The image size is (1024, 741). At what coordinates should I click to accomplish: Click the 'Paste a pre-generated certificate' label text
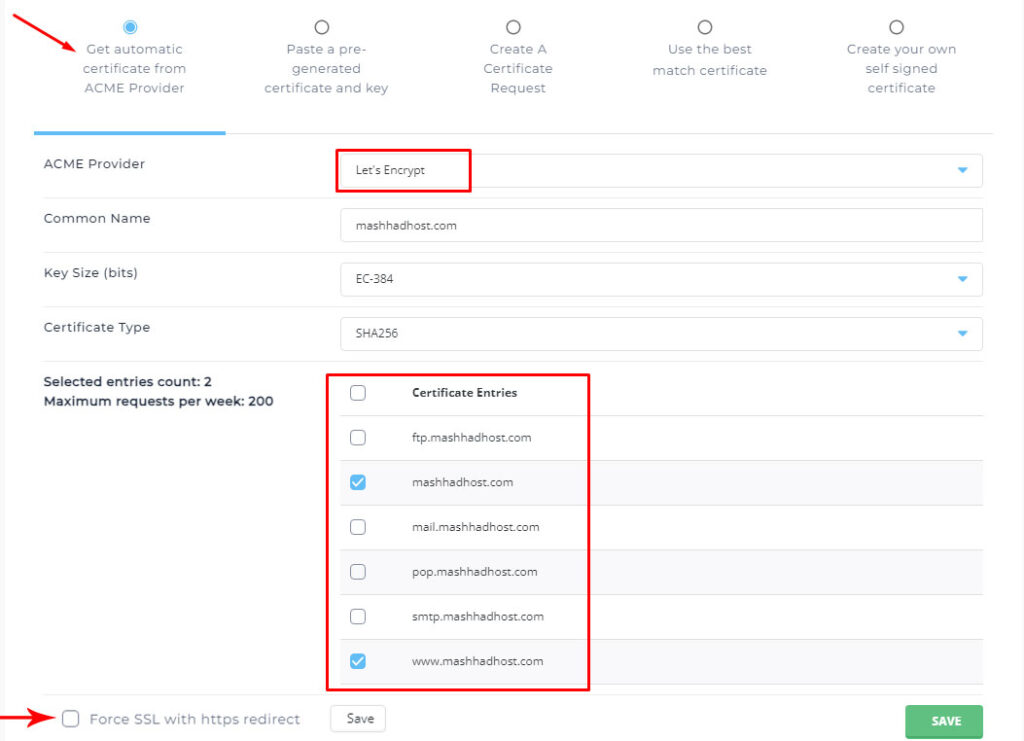coord(326,69)
